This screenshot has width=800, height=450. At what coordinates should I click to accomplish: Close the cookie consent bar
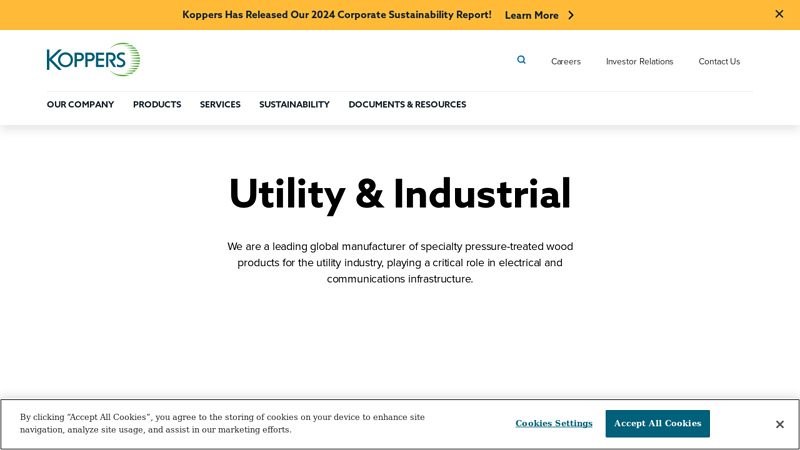780,424
